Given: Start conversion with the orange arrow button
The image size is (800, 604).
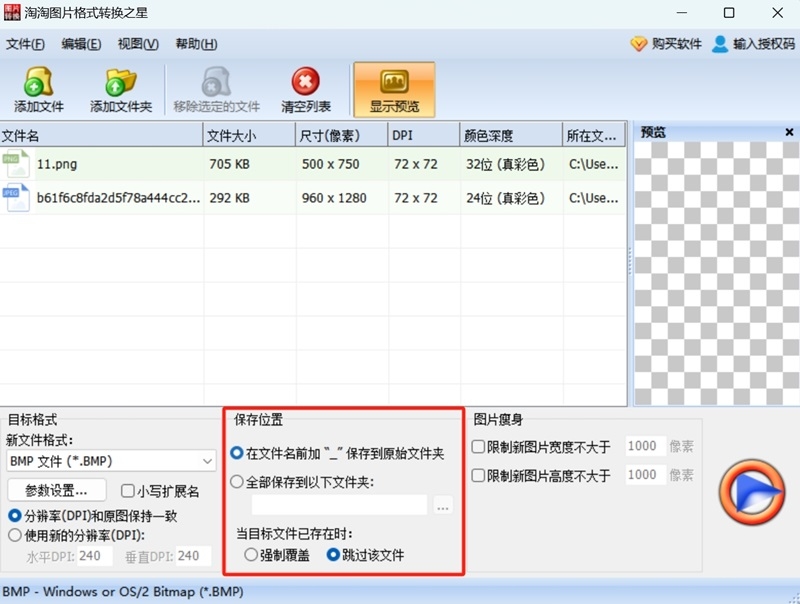Looking at the screenshot, I should click(752, 491).
